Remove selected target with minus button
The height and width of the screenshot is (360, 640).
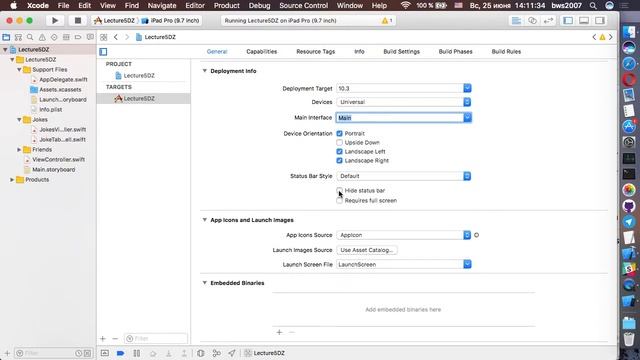[x=115, y=338]
